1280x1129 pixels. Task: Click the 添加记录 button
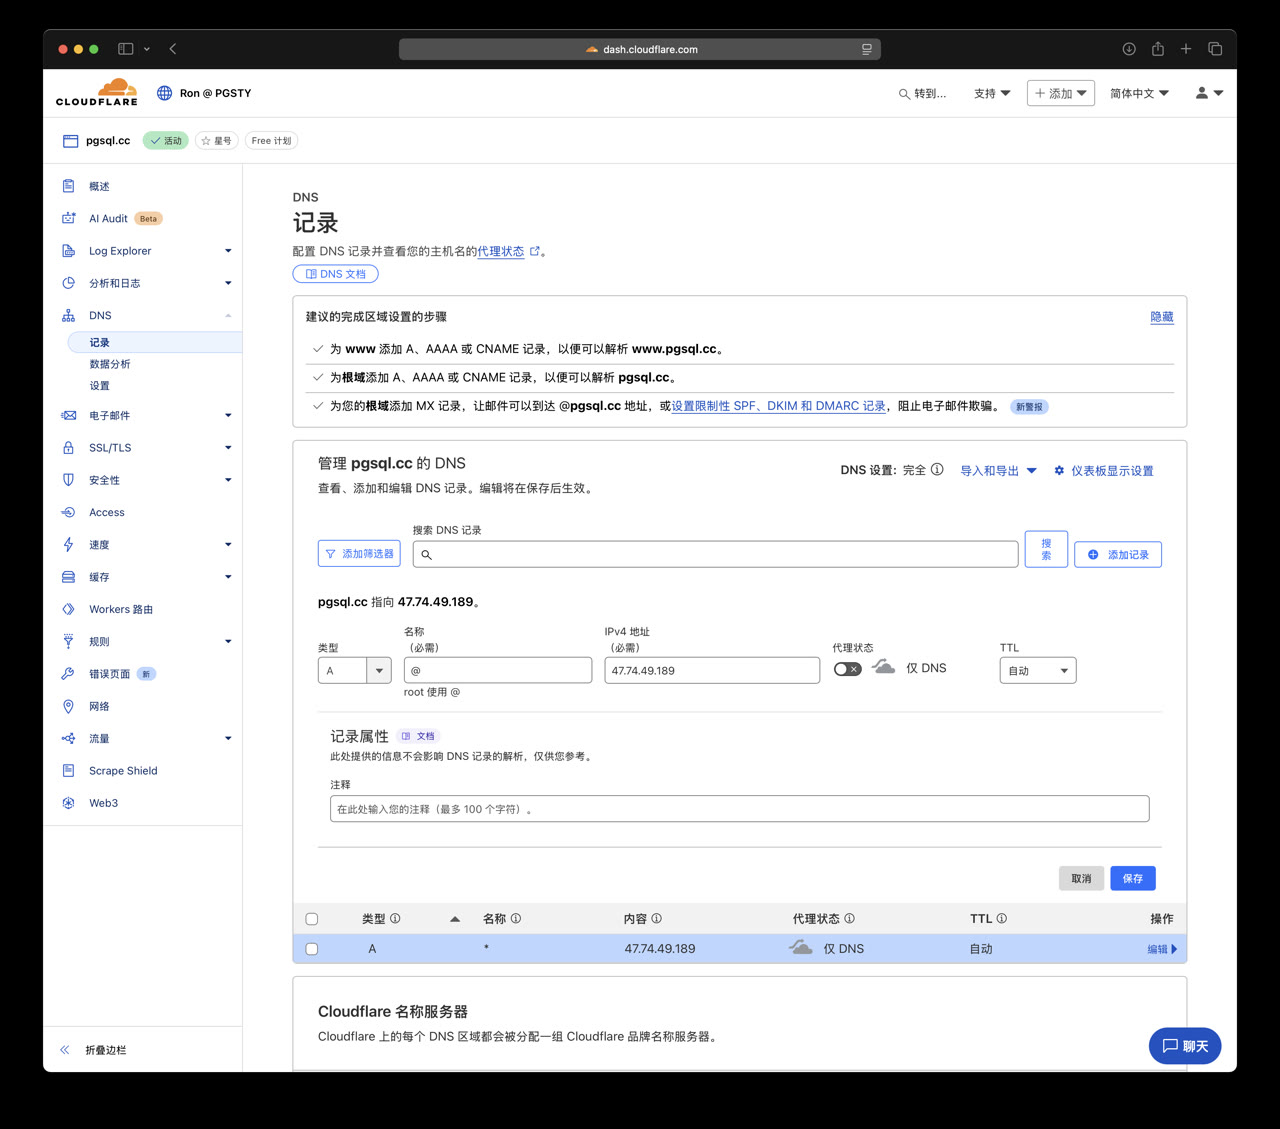point(1118,554)
